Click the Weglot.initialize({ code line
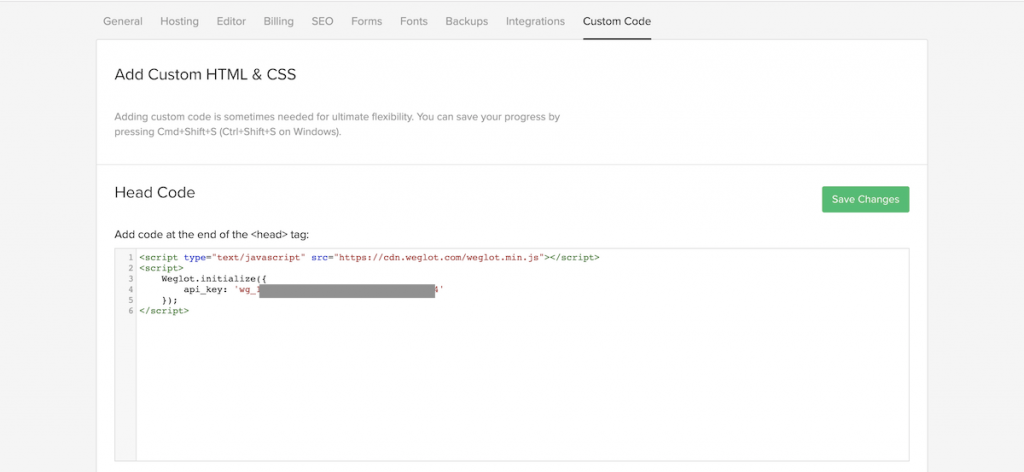Image resolution: width=1024 pixels, height=472 pixels. pos(214,279)
